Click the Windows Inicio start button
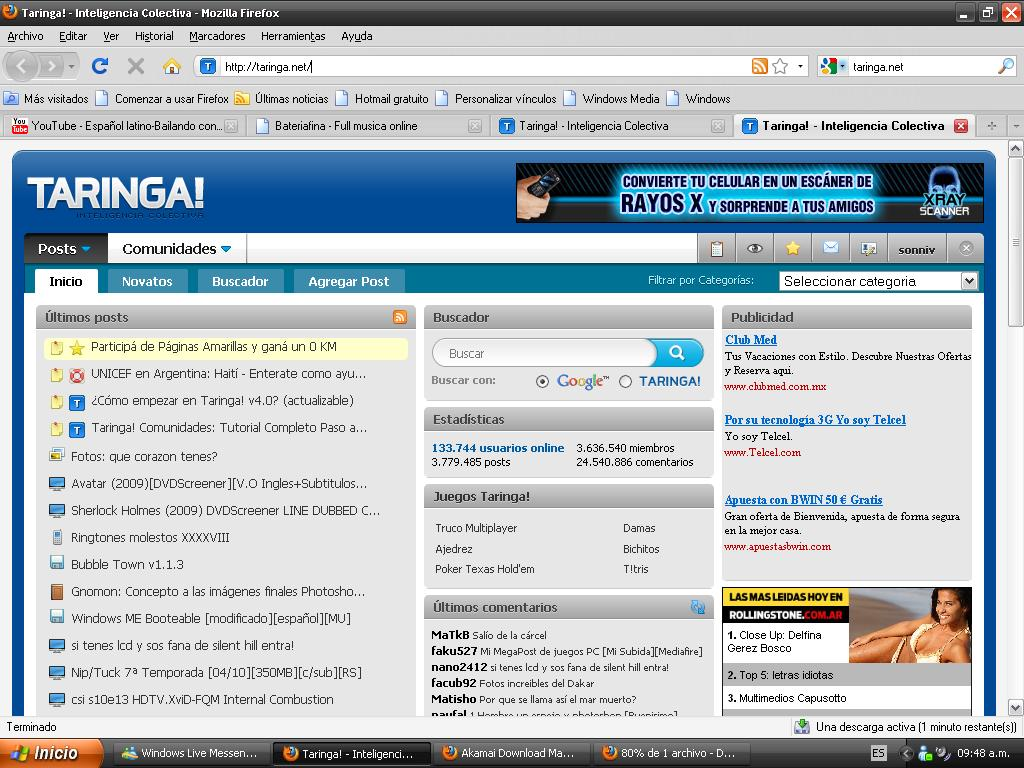The height and width of the screenshot is (768, 1024). click(x=51, y=753)
